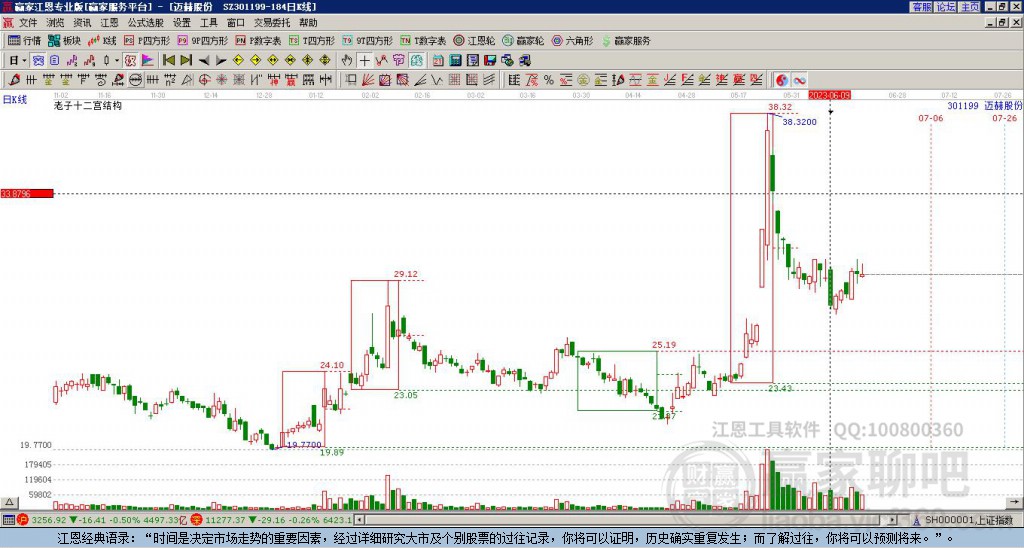Image resolution: width=1024 pixels, height=548 pixels.
Task: Click the 11277.37 index value in status bar
Action: click(227, 520)
